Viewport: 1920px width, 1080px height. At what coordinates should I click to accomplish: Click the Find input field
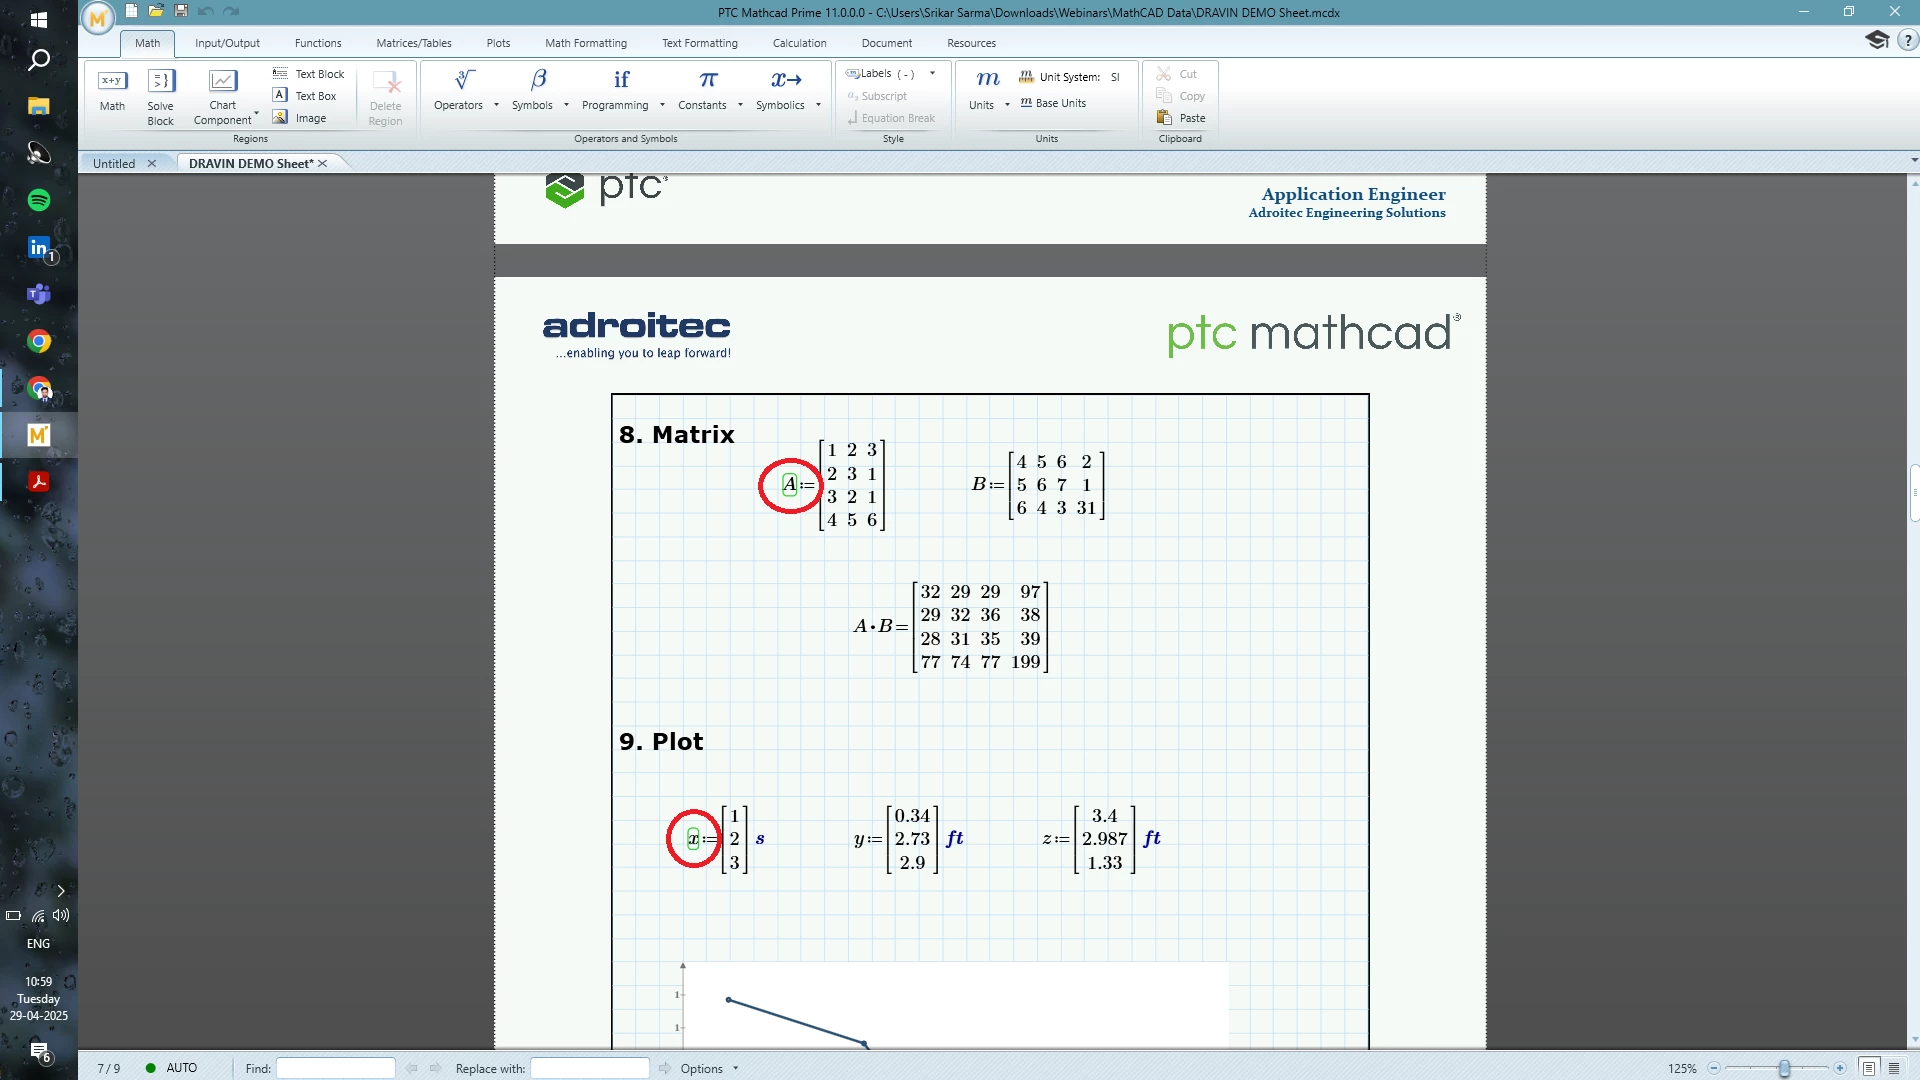[x=336, y=1068]
